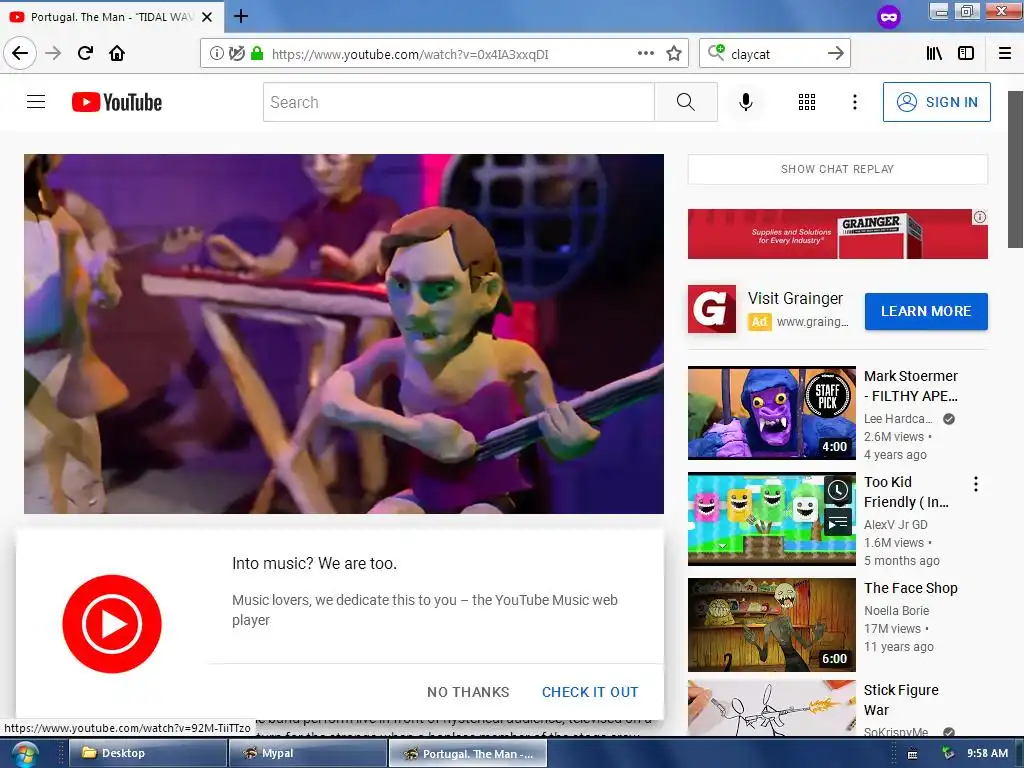Go to the YouTube home logo
1024x768 pixels.
[117, 102]
